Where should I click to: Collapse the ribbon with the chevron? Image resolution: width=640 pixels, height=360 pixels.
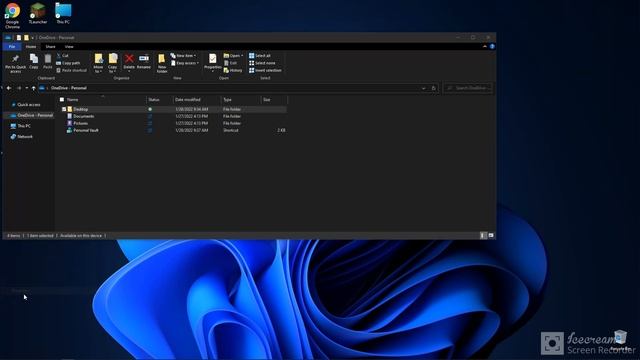(x=484, y=47)
